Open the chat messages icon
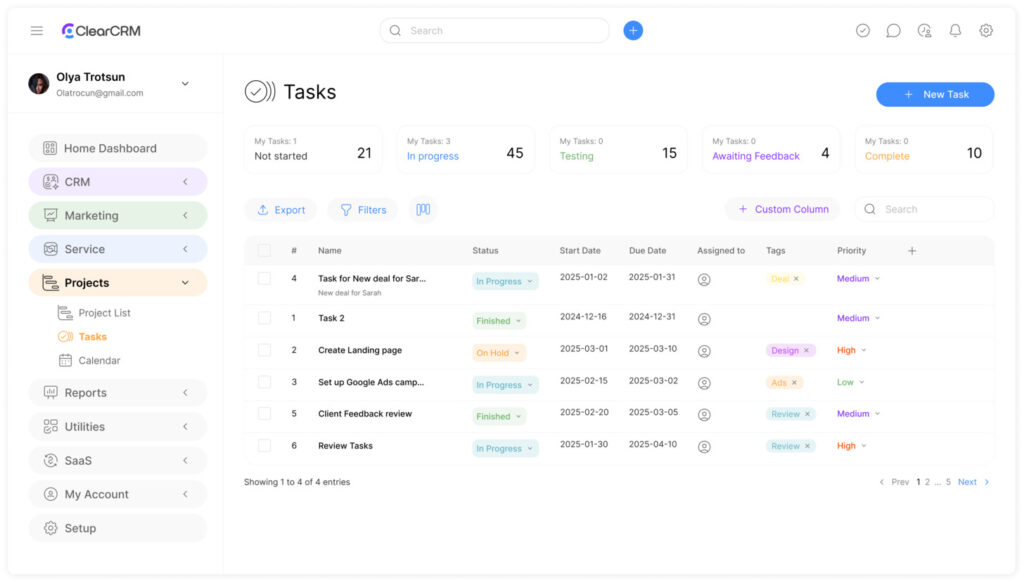This screenshot has height=583, width=1024. tap(893, 31)
